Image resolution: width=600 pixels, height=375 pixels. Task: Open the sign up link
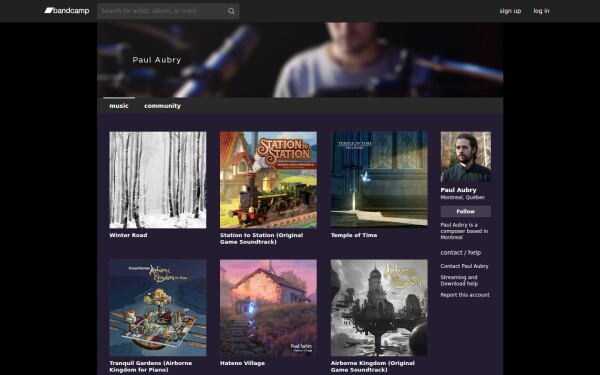[x=510, y=11]
